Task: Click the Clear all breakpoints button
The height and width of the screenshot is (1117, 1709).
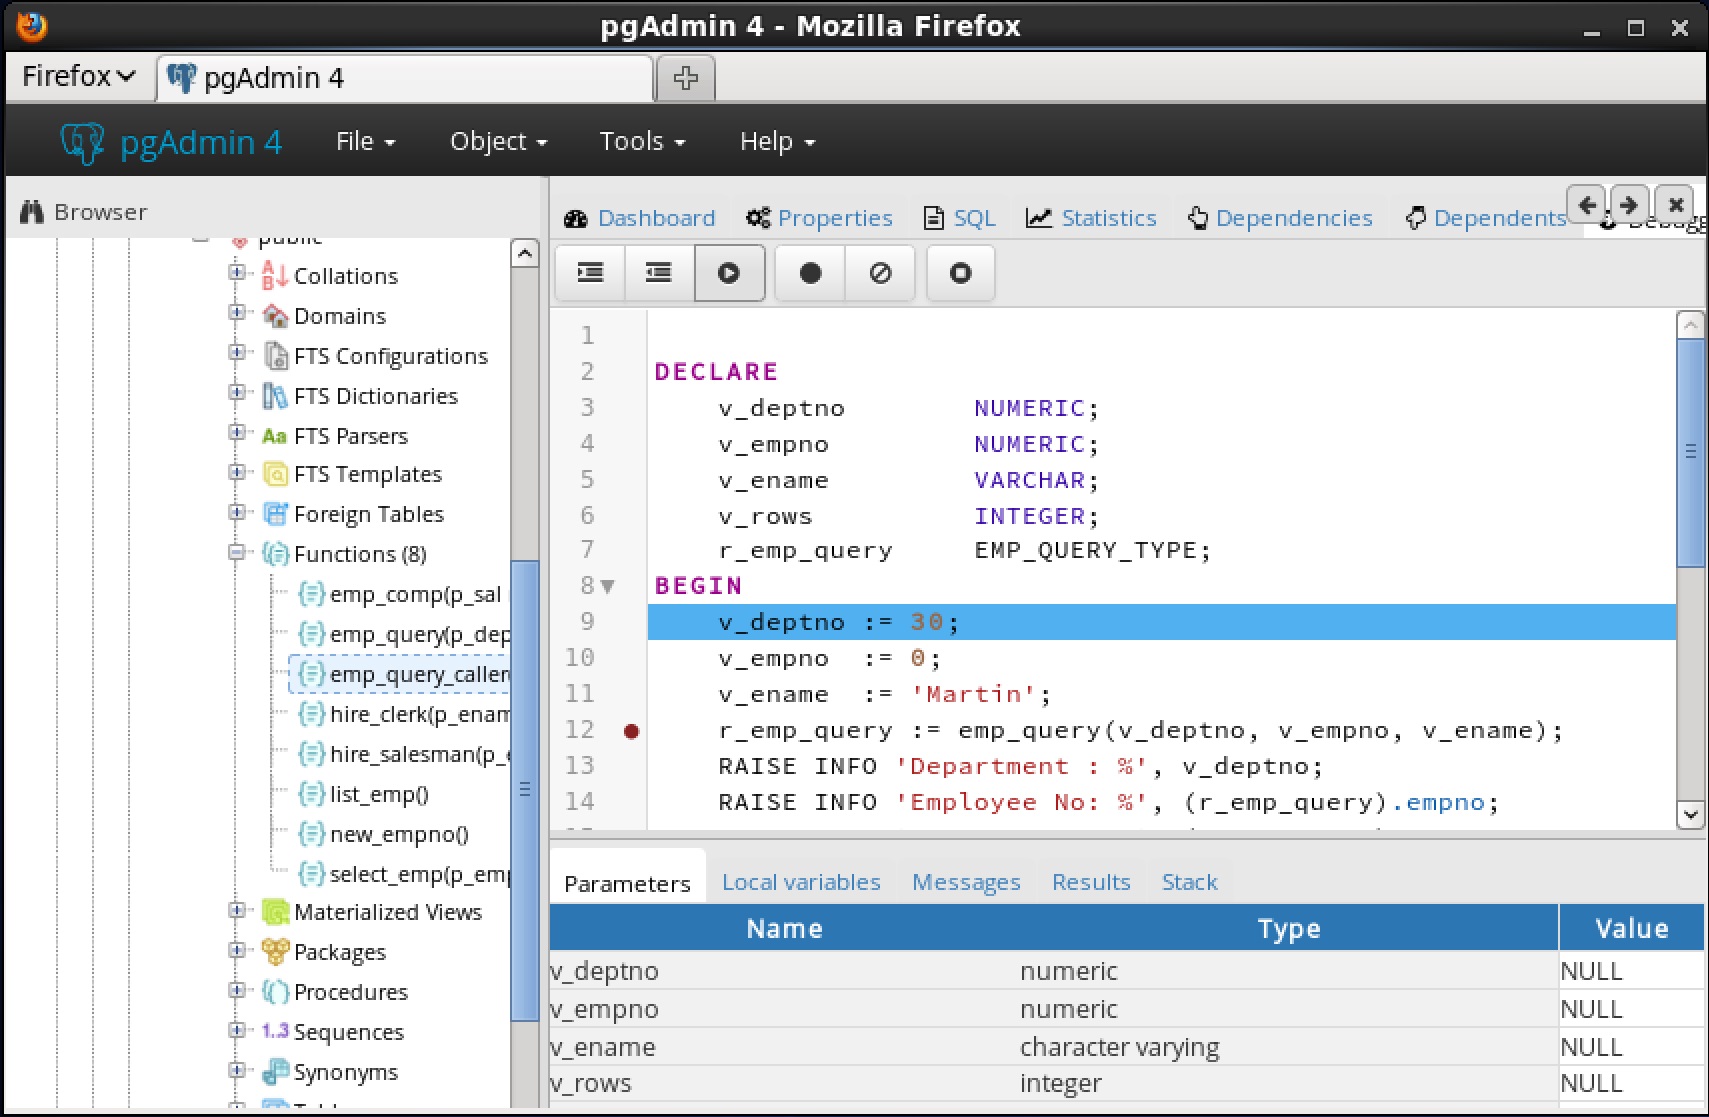Action: (880, 273)
